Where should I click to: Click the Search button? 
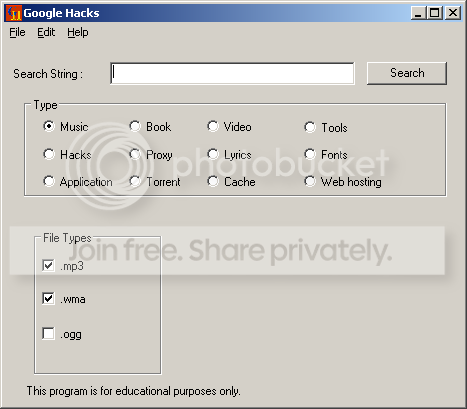pos(407,73)
